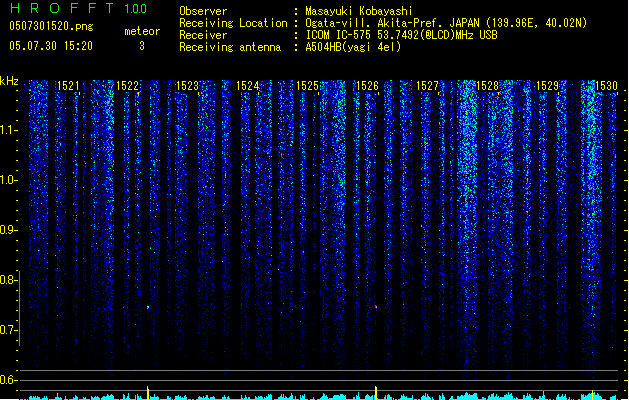Click the Receiver label
Viewport: 629px width, 400px height.
point(203,35)
